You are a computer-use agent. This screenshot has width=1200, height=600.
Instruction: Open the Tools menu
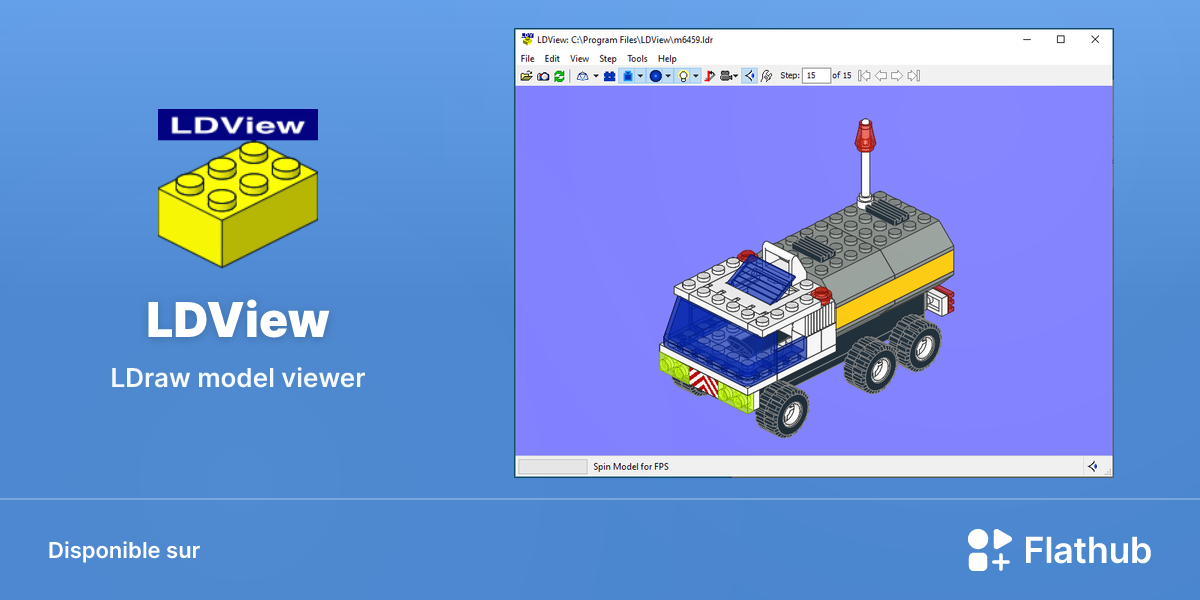(637, 59)
